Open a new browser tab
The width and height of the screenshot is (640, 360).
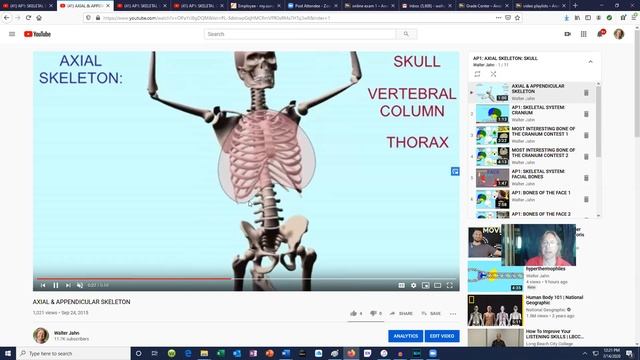point(575,6)
